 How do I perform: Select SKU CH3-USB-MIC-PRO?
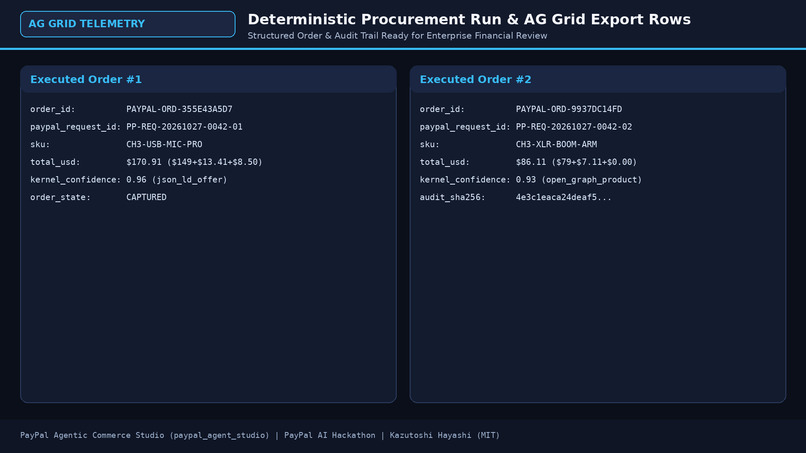click(x=164, y=144)
